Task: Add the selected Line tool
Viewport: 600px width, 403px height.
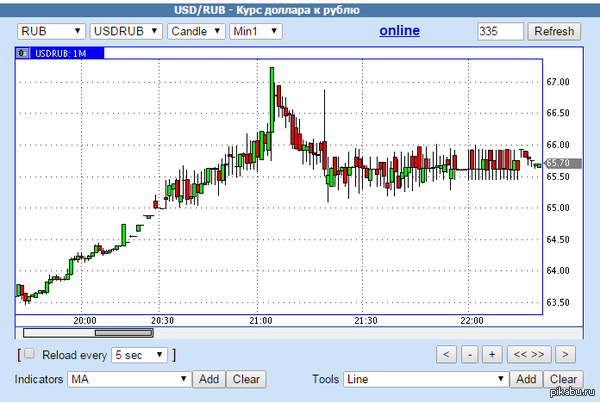Action: tap(526, 379)
